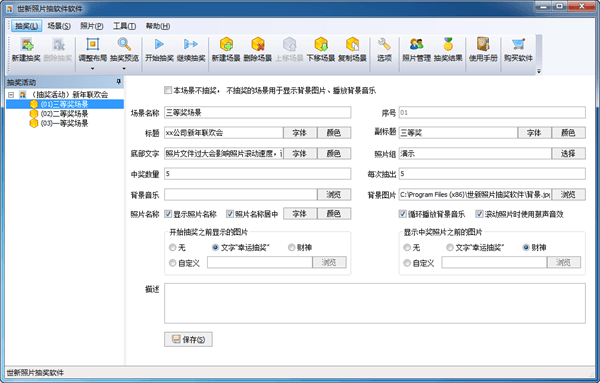600x383 pixels.
Task: View 抽奖结果 medal icon
Action: click(x=448, y=50)
